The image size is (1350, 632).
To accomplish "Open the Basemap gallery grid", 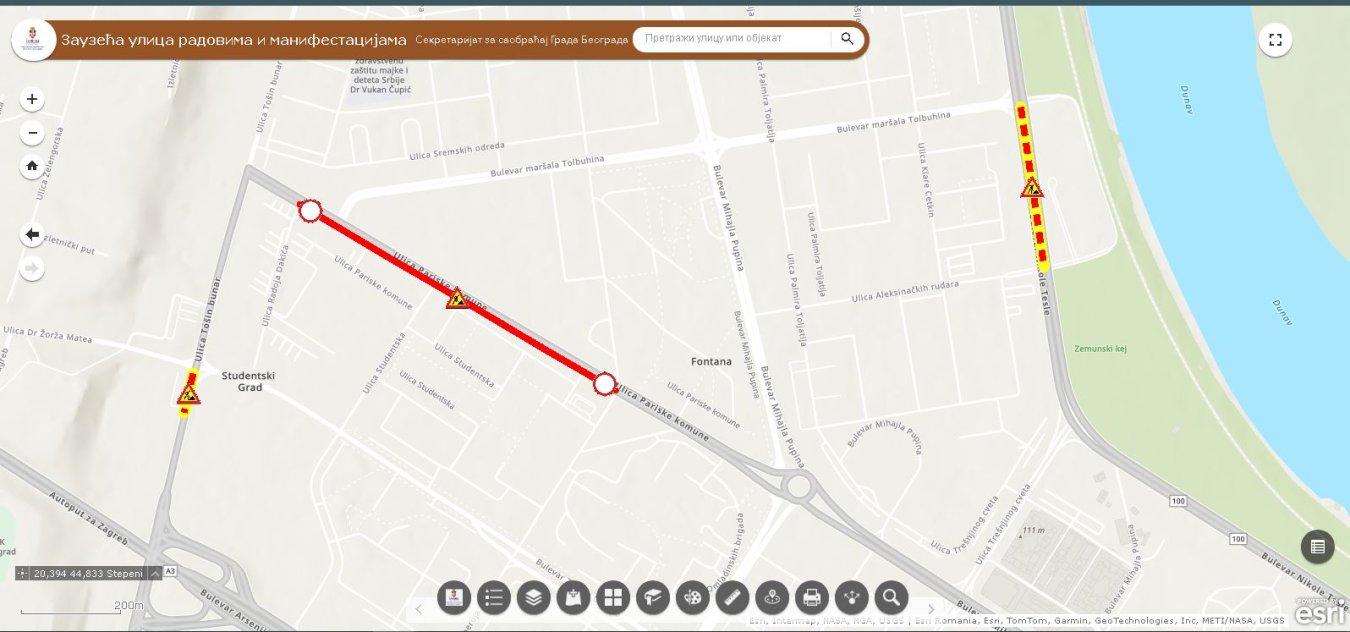I will tap(613, 598).
